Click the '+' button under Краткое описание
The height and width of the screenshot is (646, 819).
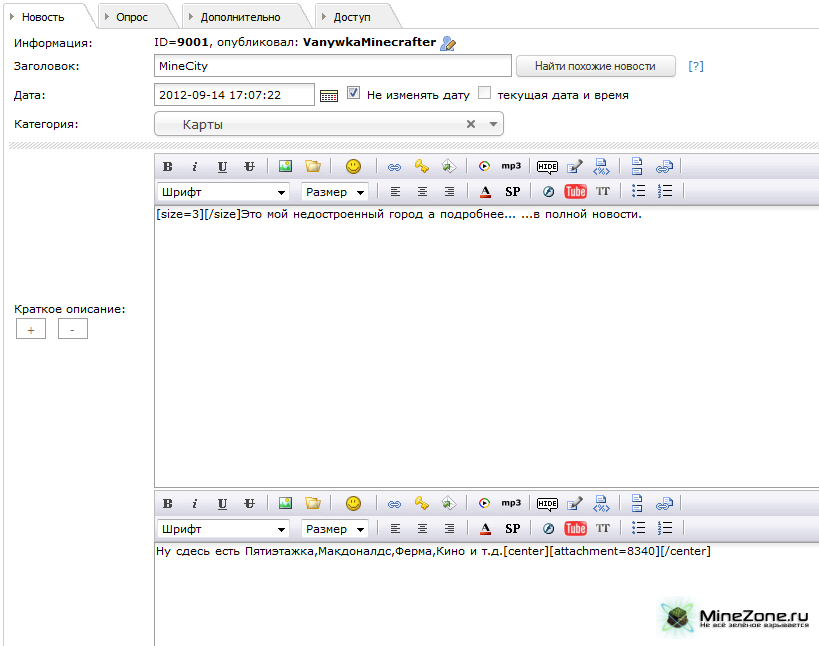pyautogui.click(x=30, y=329)
